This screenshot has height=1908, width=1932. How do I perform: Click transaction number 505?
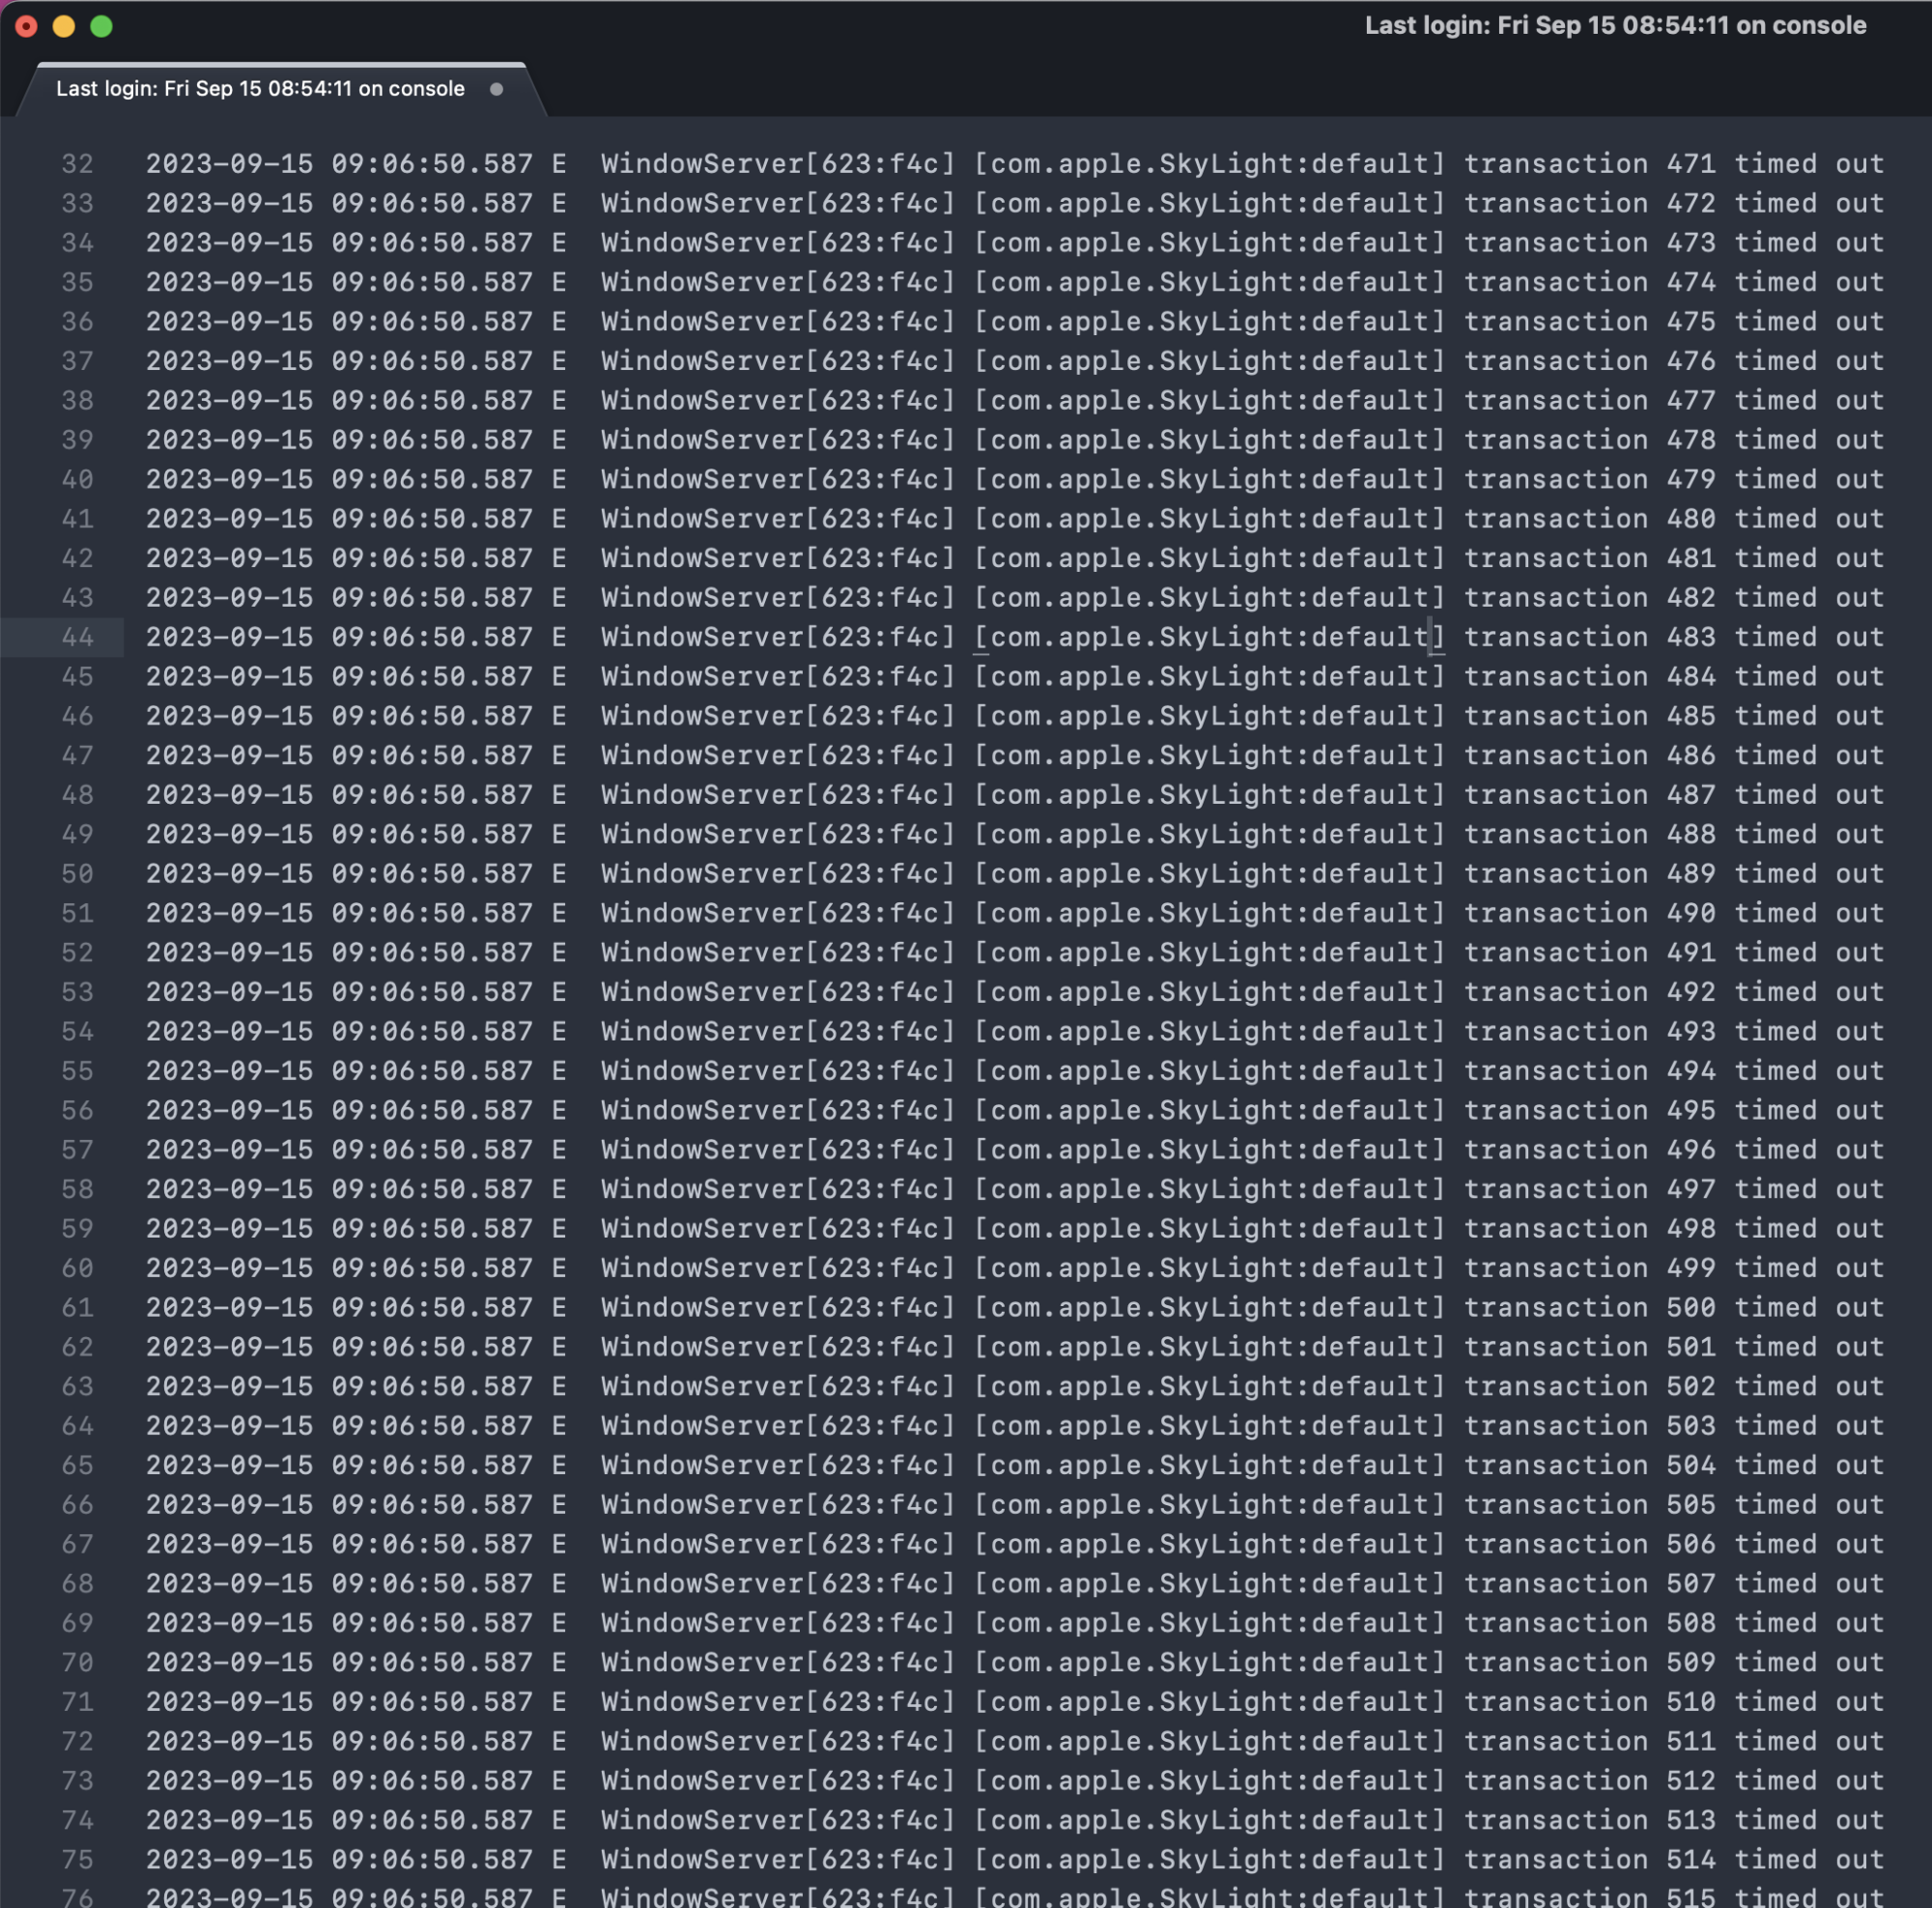tap(1691, 1504)
